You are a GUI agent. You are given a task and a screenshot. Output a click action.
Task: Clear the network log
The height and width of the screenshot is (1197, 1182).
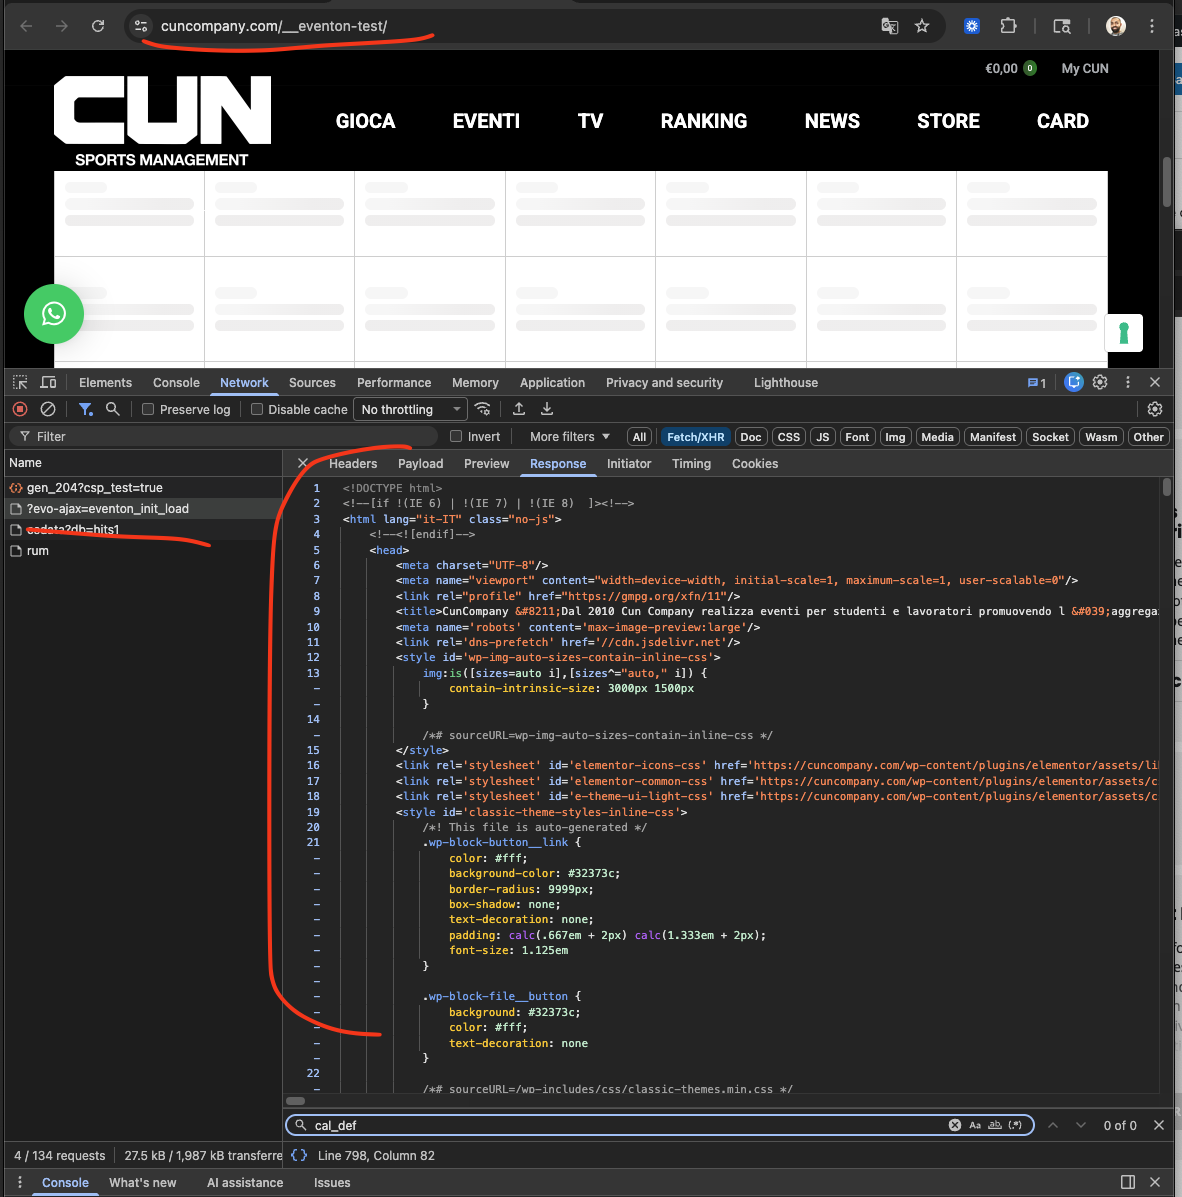click(47, 409)
